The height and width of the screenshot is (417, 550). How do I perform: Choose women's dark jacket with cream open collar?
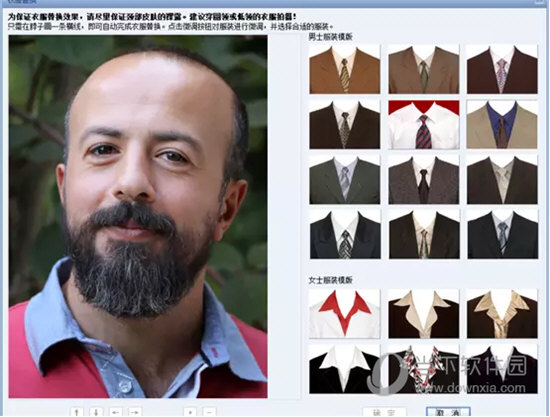[424, 314]
